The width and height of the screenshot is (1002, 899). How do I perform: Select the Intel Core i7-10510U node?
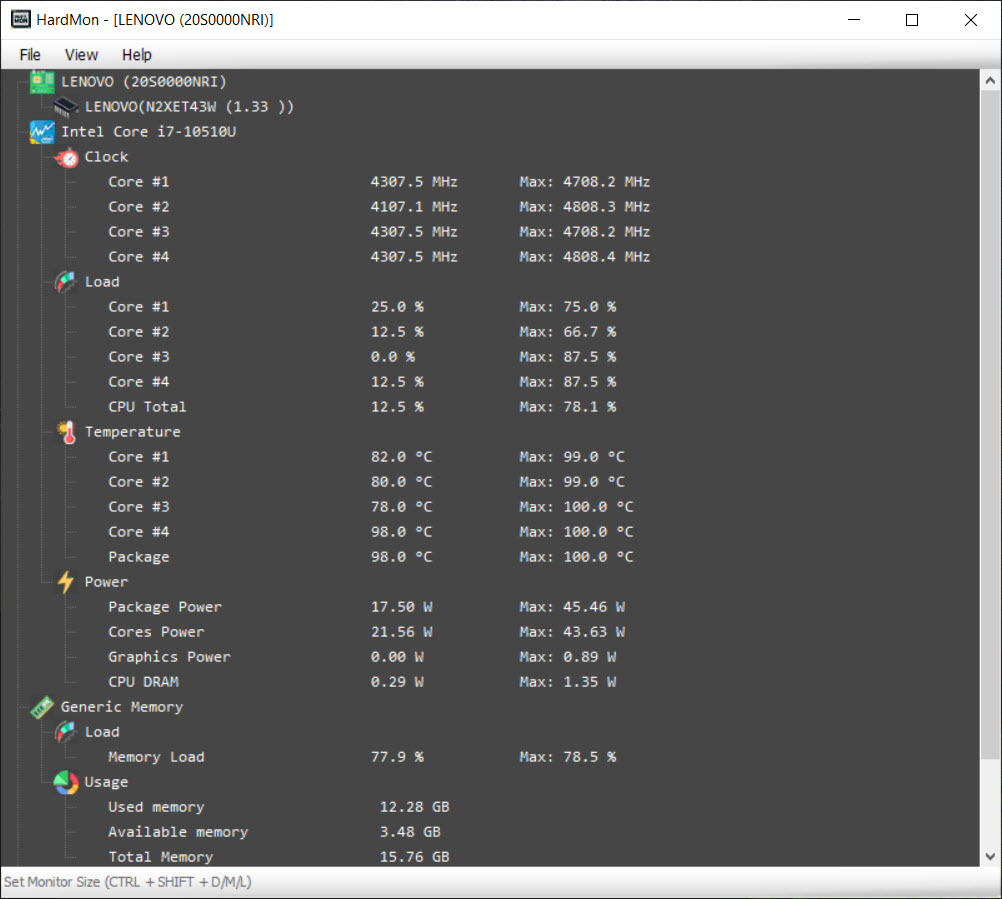coord(148,132)
